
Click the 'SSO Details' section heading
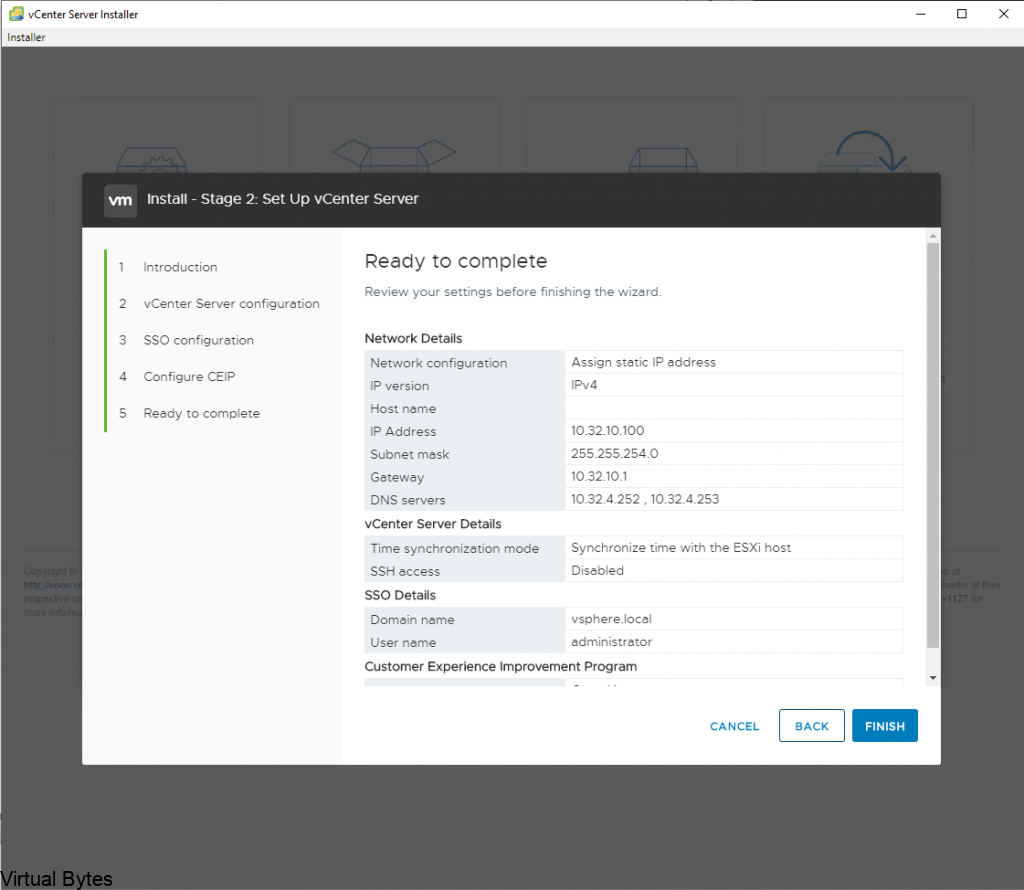[400, 595]
